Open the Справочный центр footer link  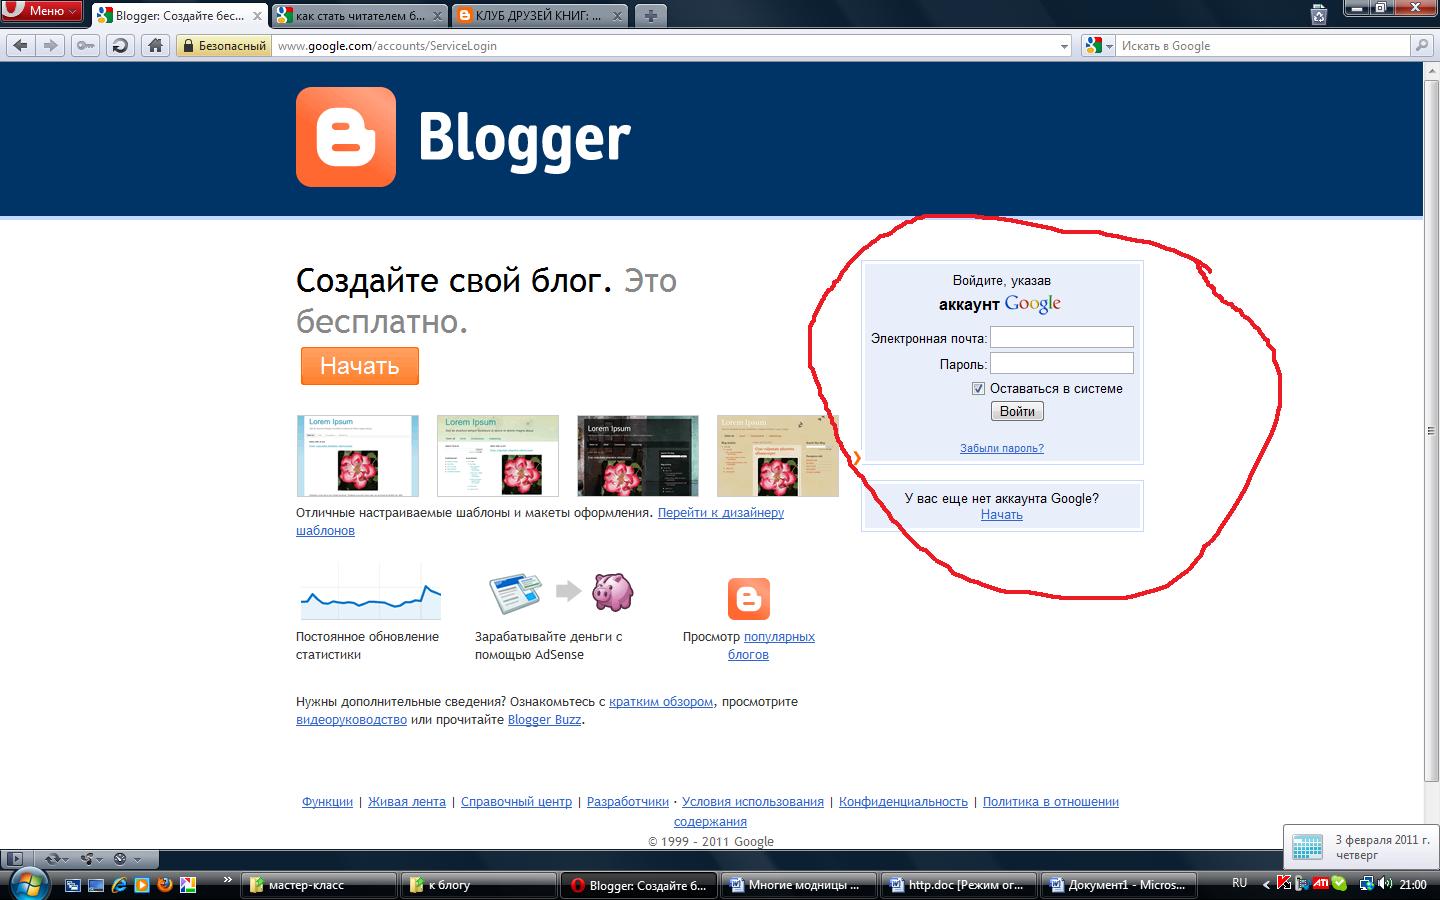click(516, 802)
